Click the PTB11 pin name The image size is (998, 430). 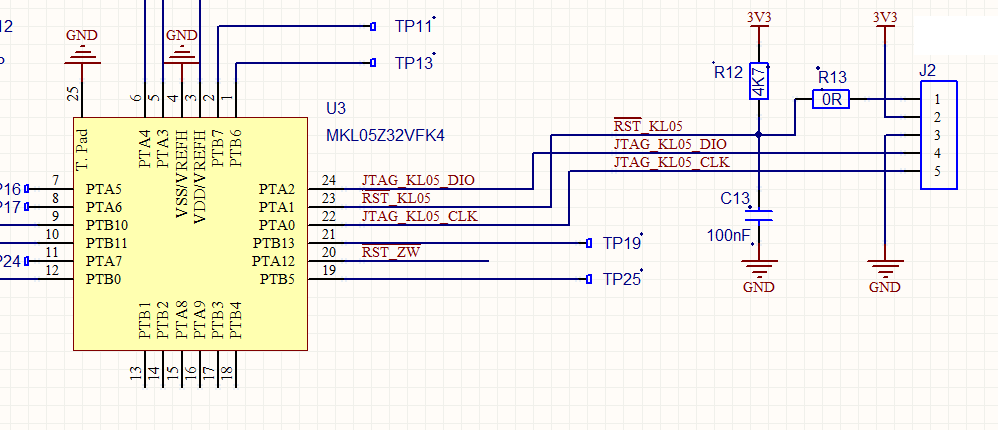pyautogui.click(x=107, y=244)
